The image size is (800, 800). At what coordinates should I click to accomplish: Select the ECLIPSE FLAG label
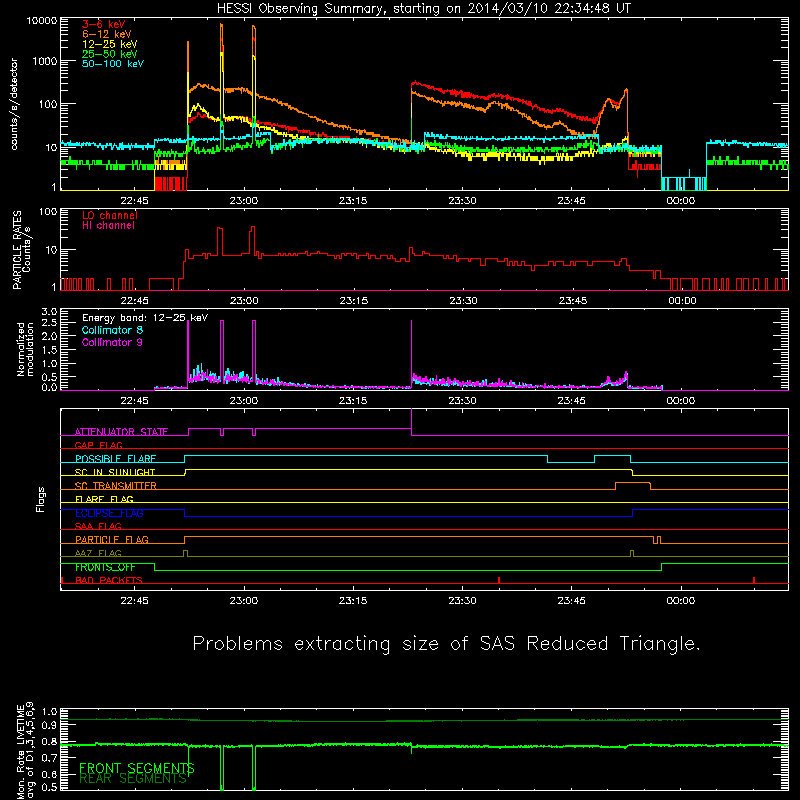coord(109,513)
